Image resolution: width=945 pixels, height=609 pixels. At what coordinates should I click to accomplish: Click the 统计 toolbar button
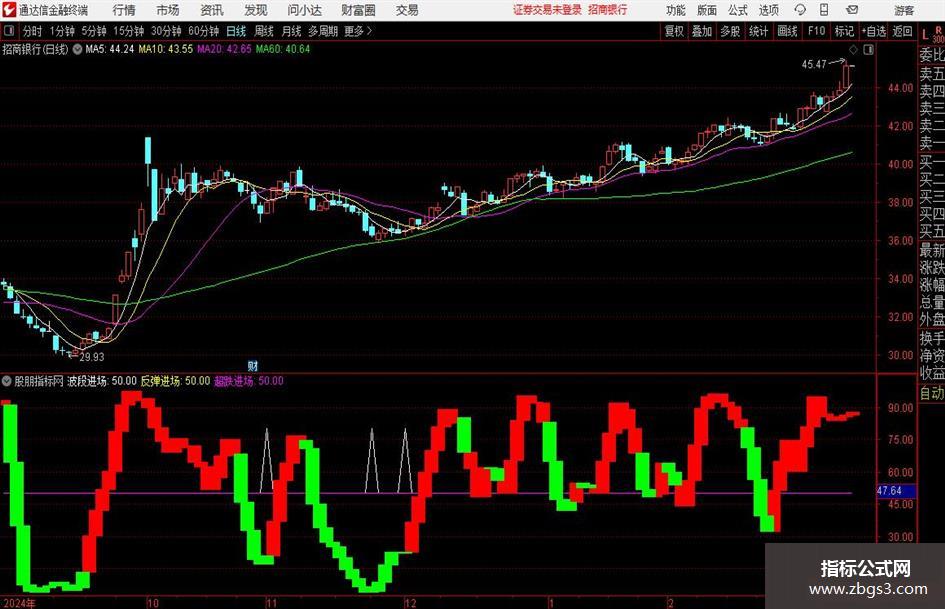[x=758, y=31]
